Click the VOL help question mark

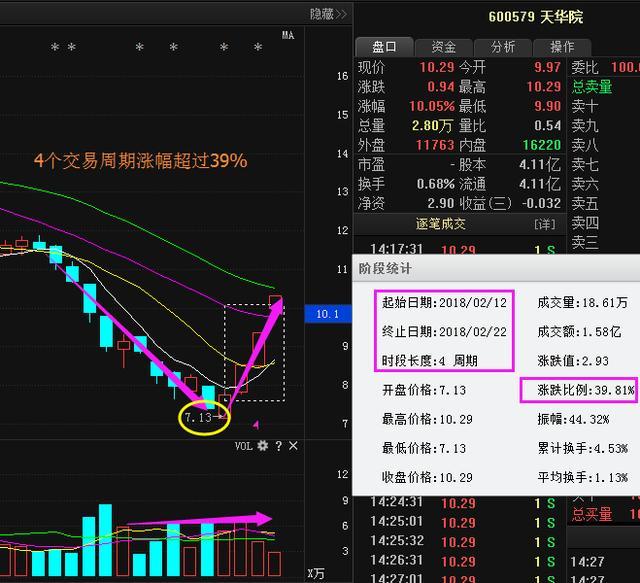click(x=278, y=446)
